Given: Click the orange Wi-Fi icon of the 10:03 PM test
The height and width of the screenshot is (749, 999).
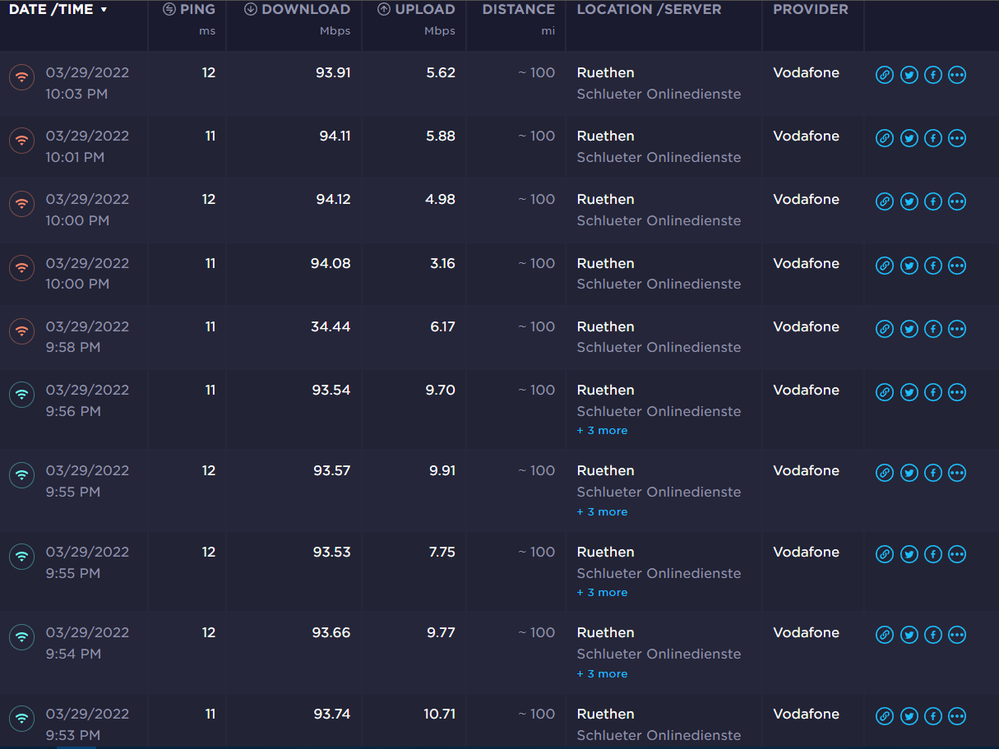Looking at the screenshot, I should [x=22, y=78].
